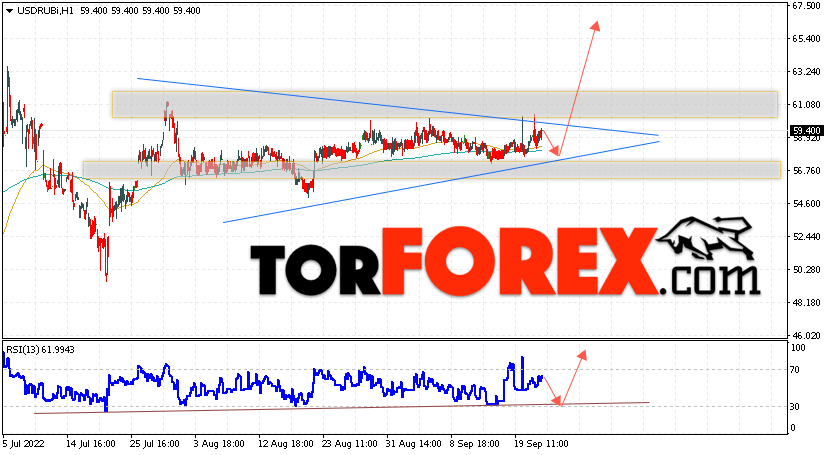Select the 14 Jul 16:00 time label
This screenshot has width=828, height=455.
tap(90, 443)
